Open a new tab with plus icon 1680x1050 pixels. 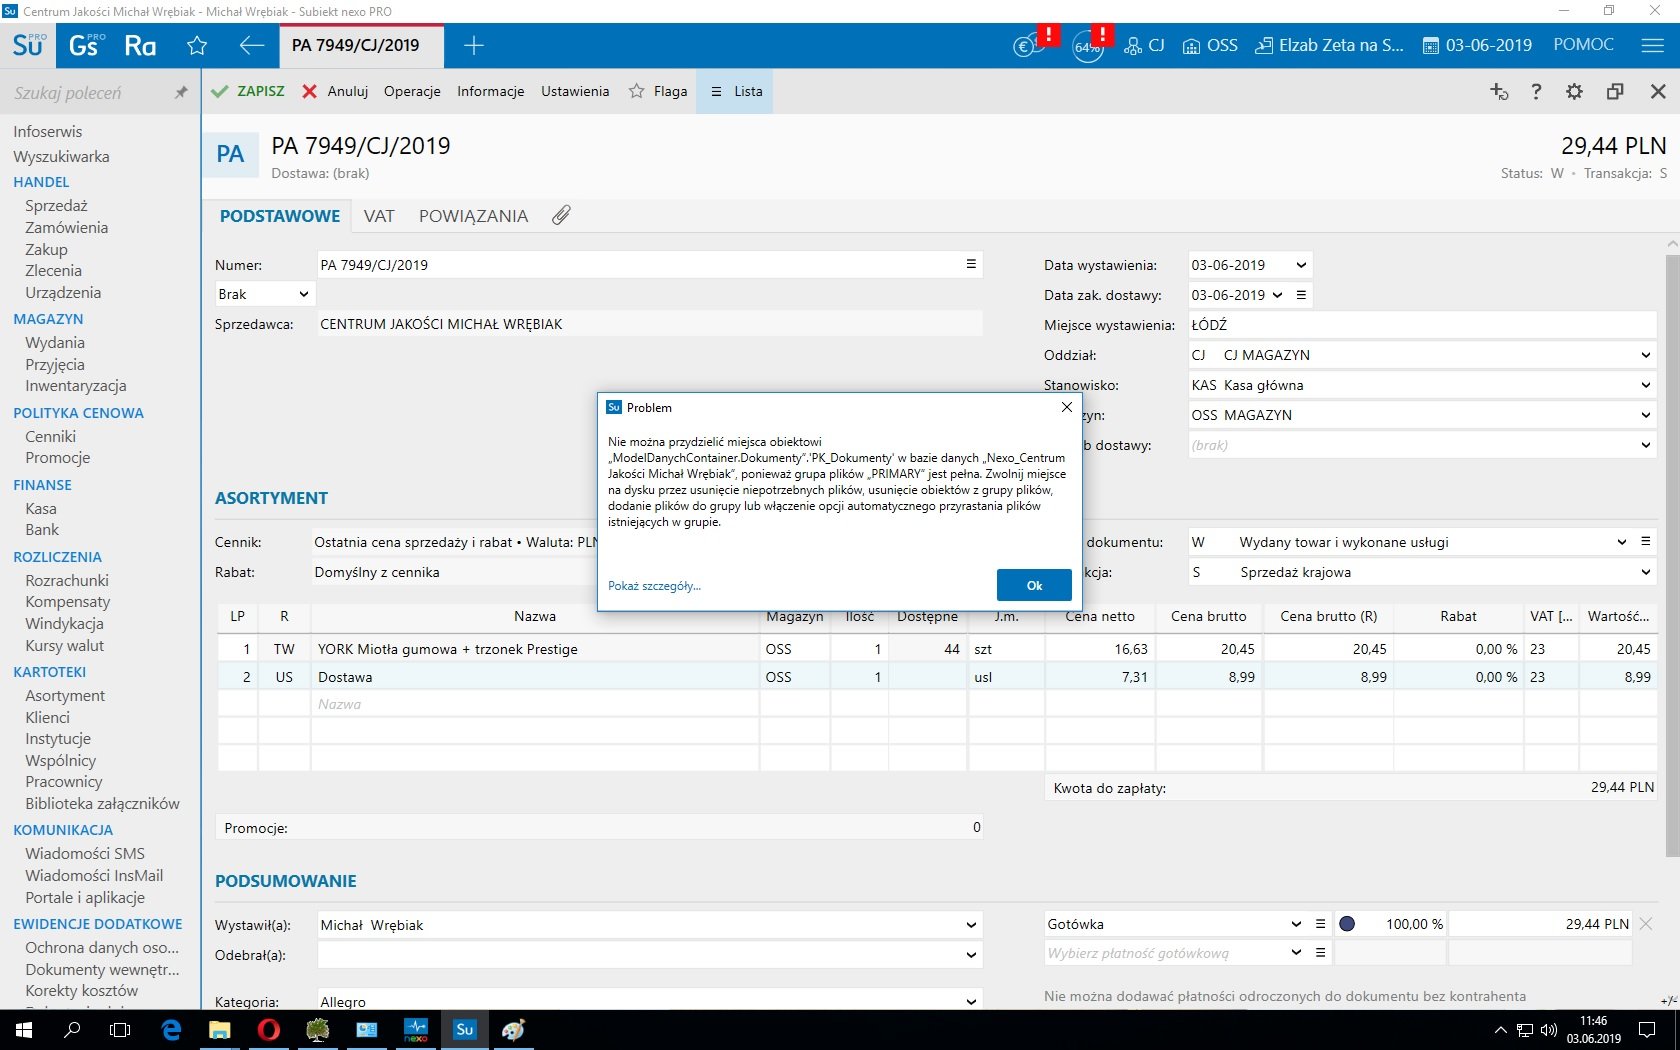point(474,45)
